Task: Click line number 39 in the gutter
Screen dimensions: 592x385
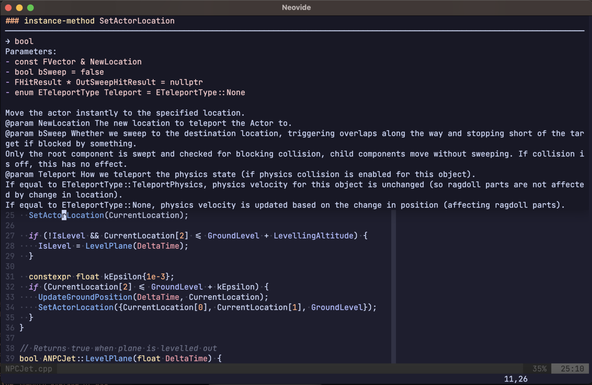Action: [x=10, y=358]
